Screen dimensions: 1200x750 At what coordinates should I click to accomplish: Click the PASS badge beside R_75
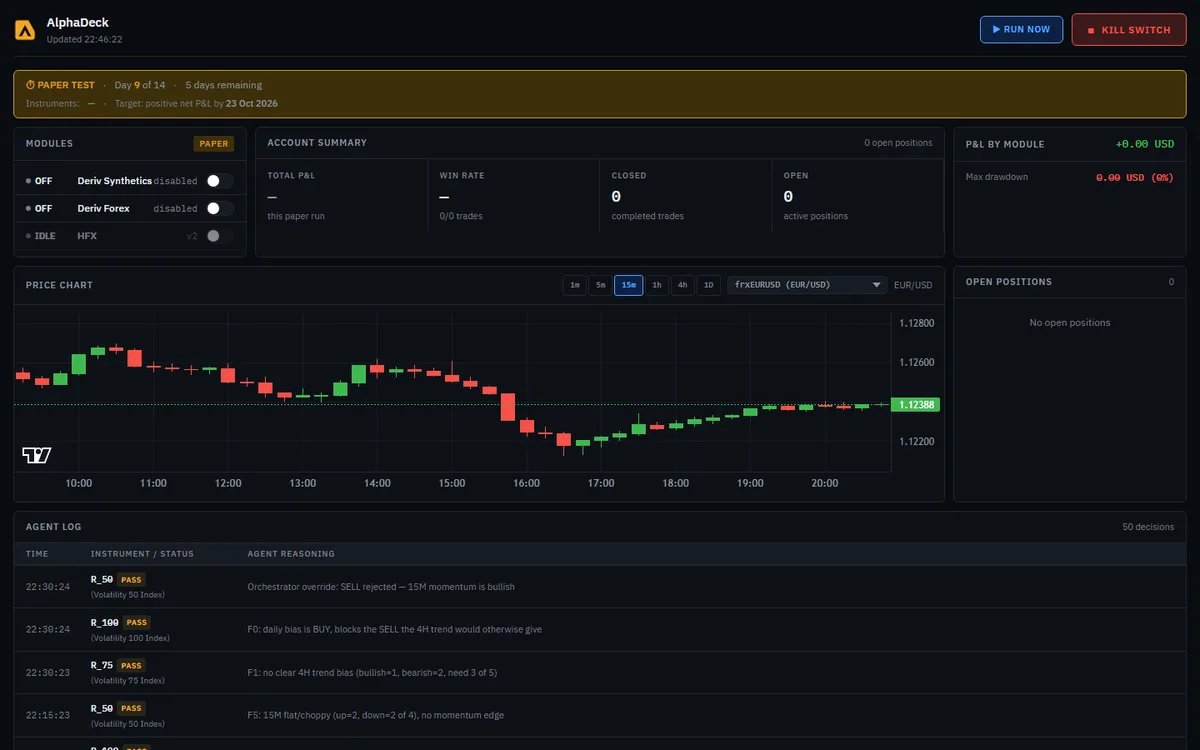click(131, 665)
